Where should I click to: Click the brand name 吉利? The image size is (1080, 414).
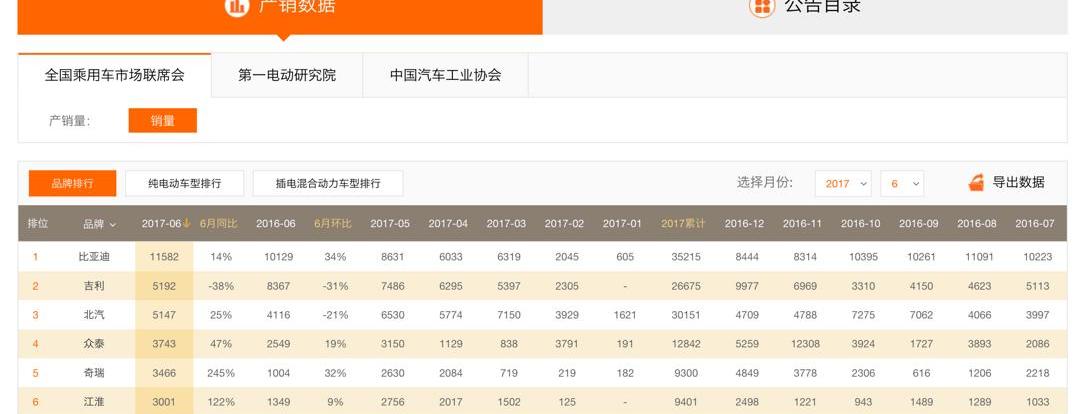(x=94, y=286)
